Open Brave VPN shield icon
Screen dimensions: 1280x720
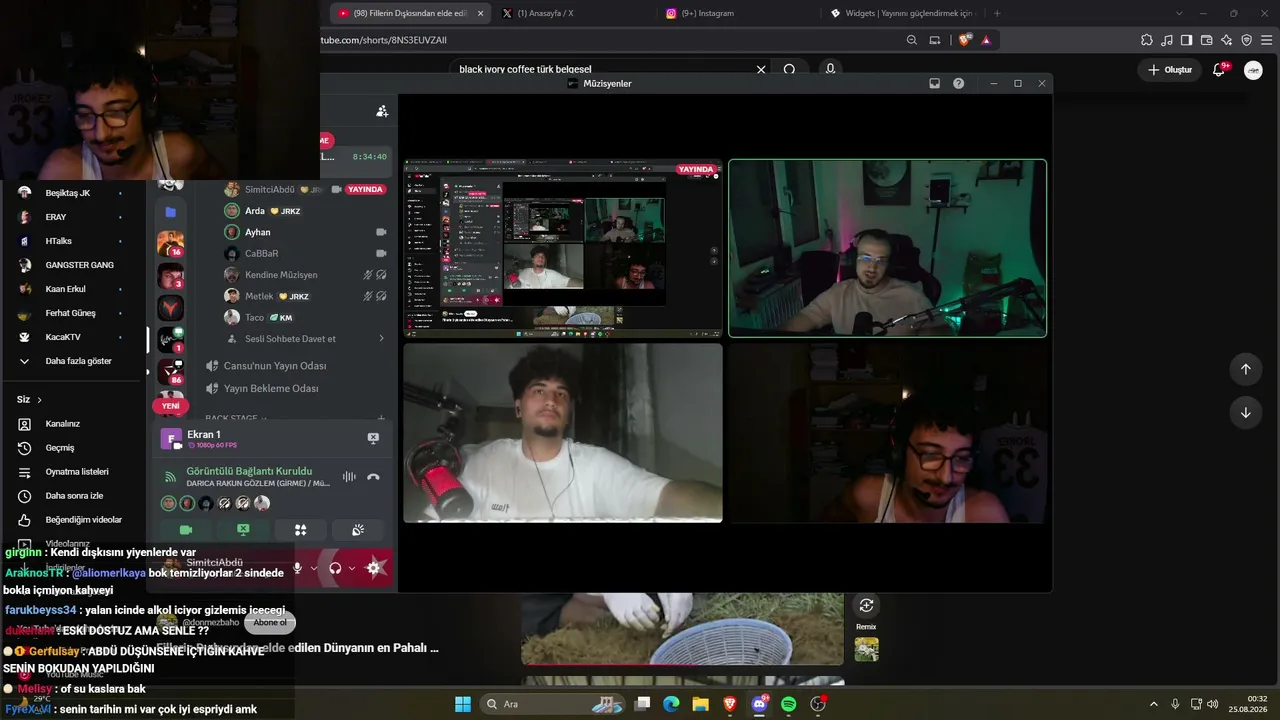click(1247, 40)
